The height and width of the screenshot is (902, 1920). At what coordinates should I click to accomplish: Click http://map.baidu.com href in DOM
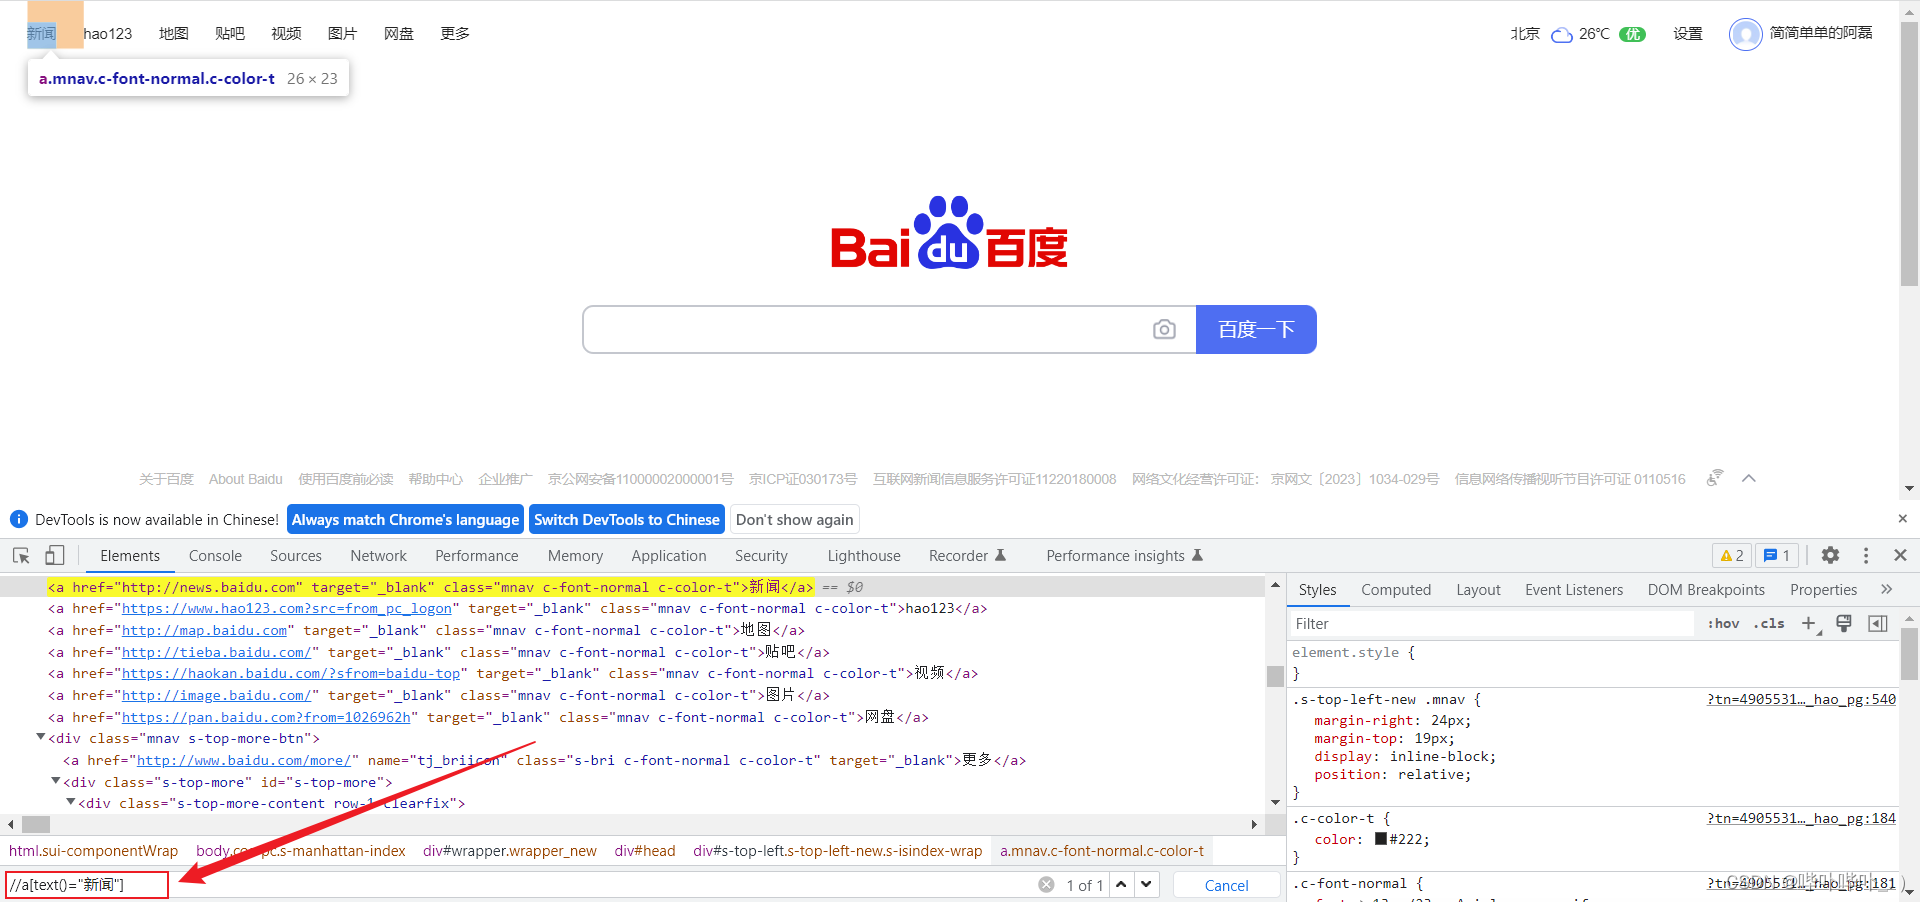pos(204,630)
